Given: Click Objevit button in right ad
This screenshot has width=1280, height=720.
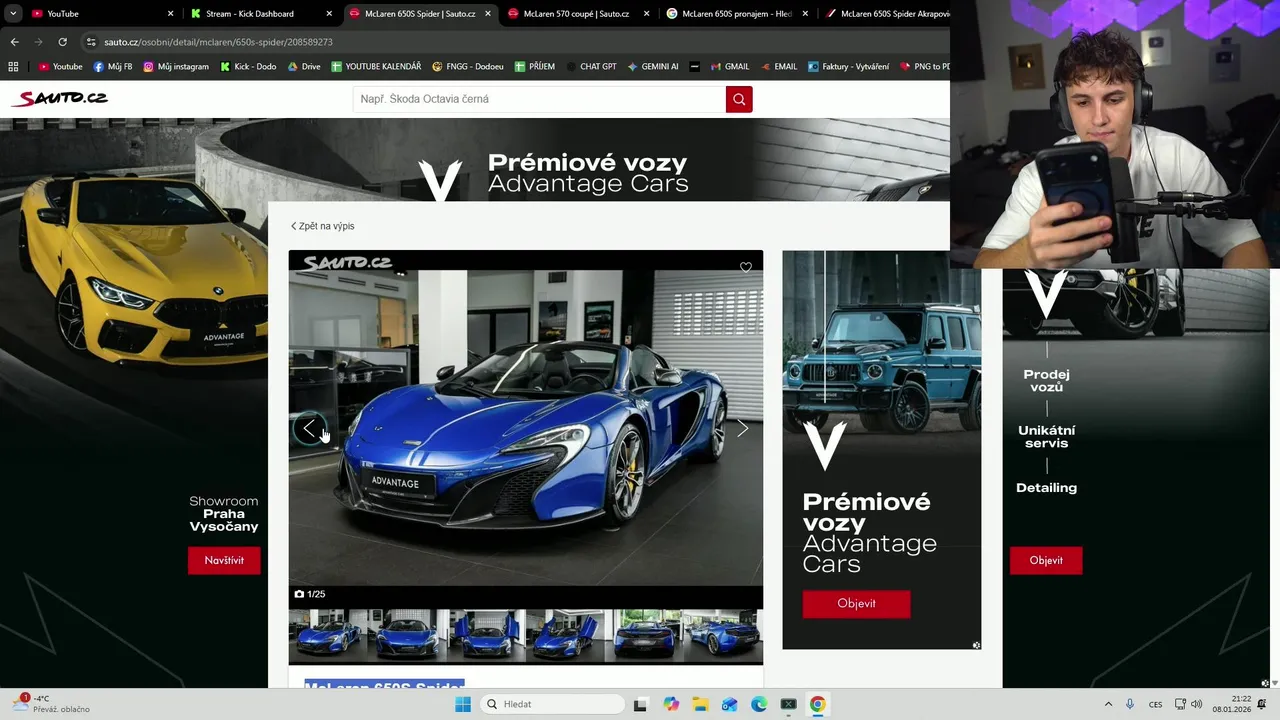Looking at the screenshot, I should 1046,560.
